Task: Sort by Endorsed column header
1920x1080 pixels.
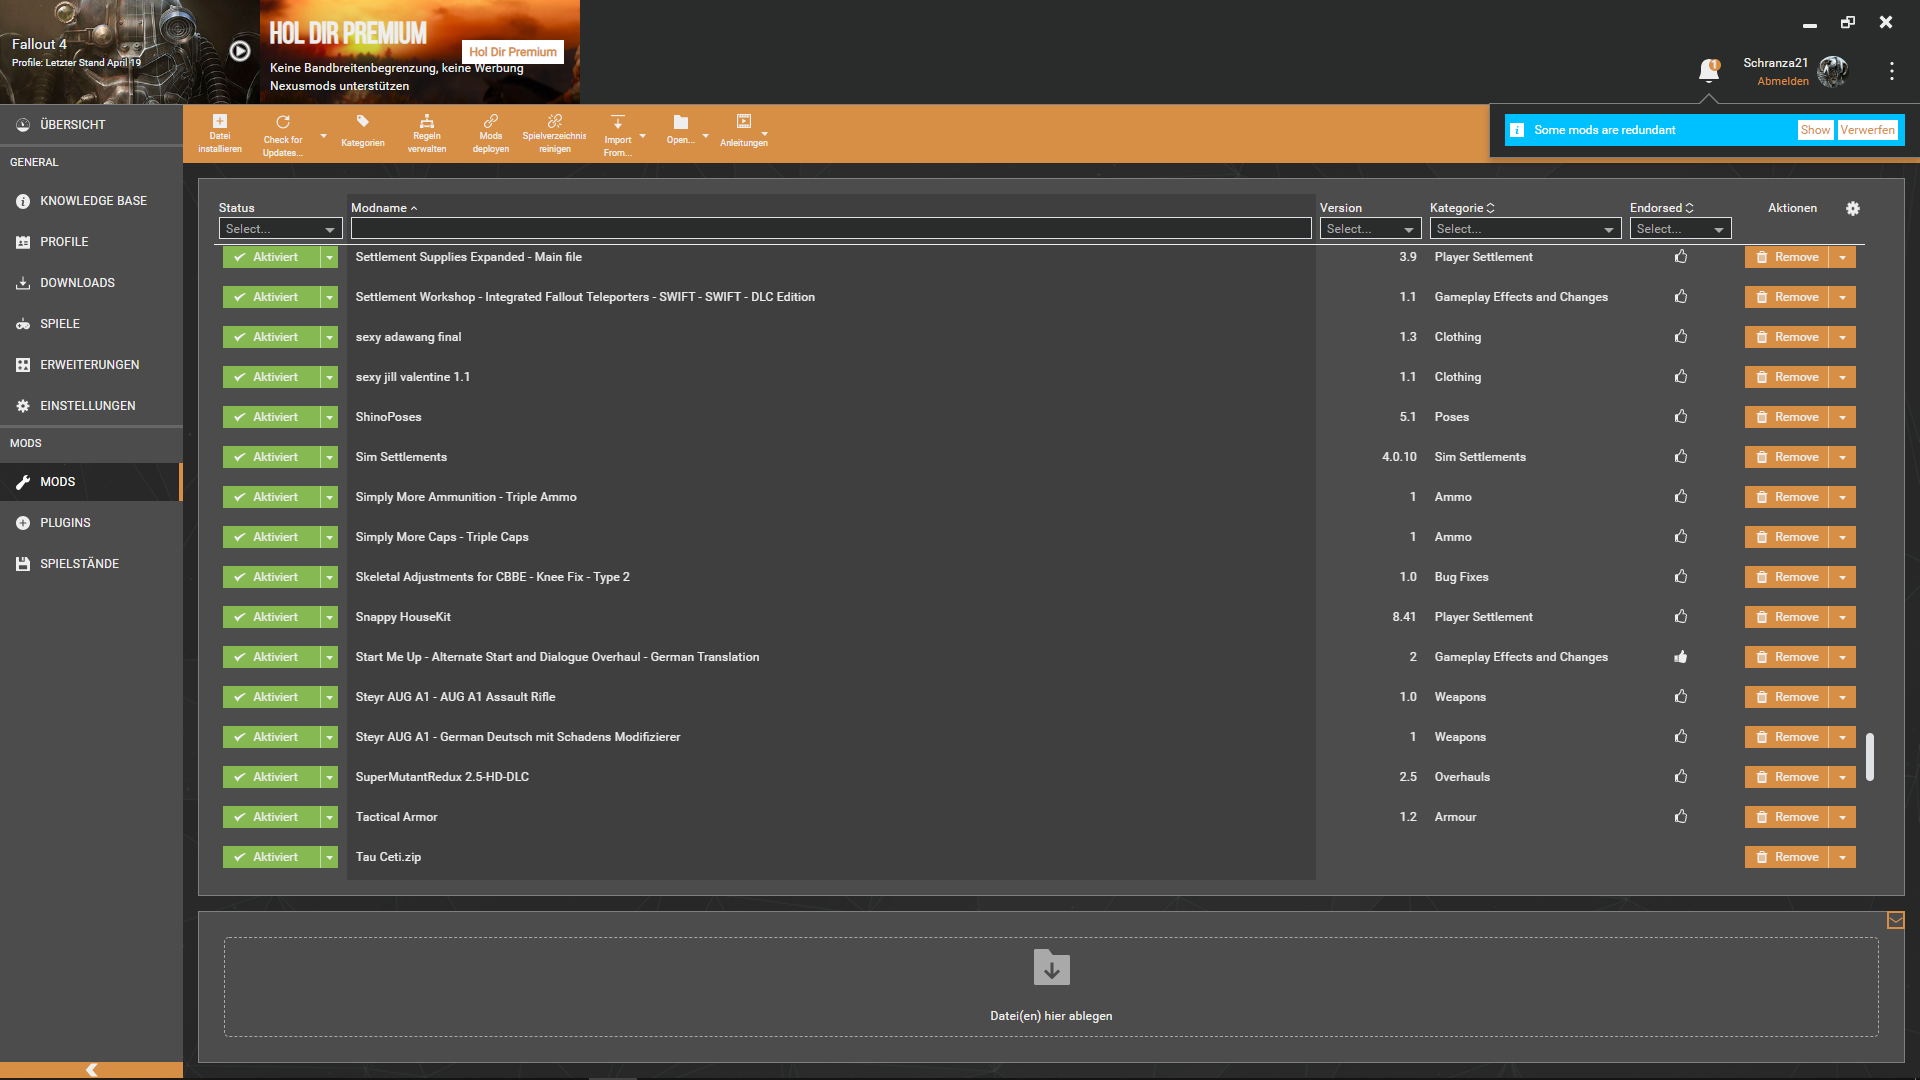Action: (x=1661, y=208)
